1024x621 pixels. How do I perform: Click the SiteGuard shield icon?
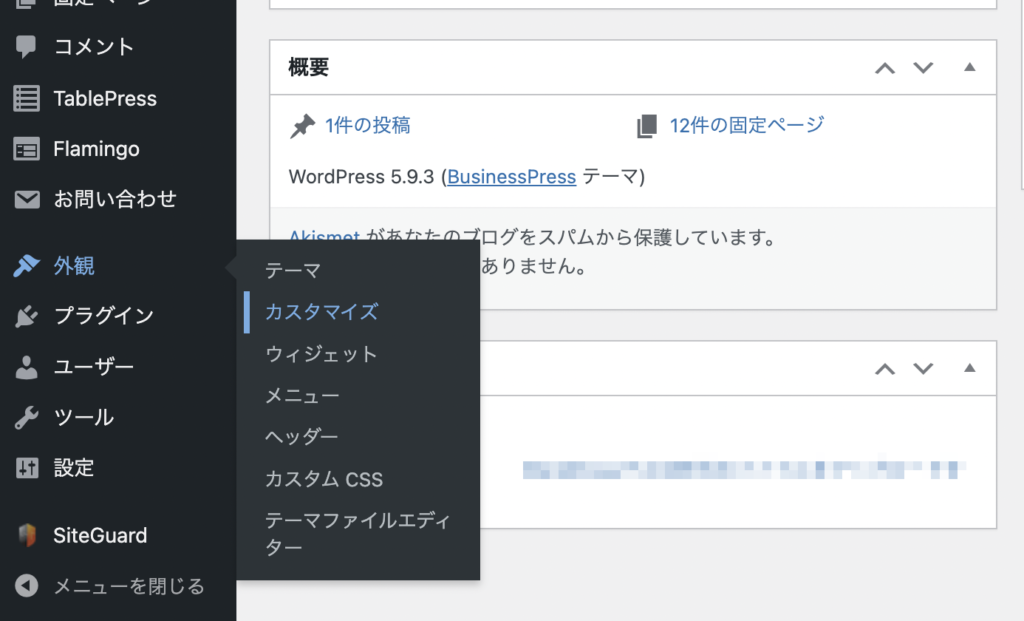pos(27,535)
